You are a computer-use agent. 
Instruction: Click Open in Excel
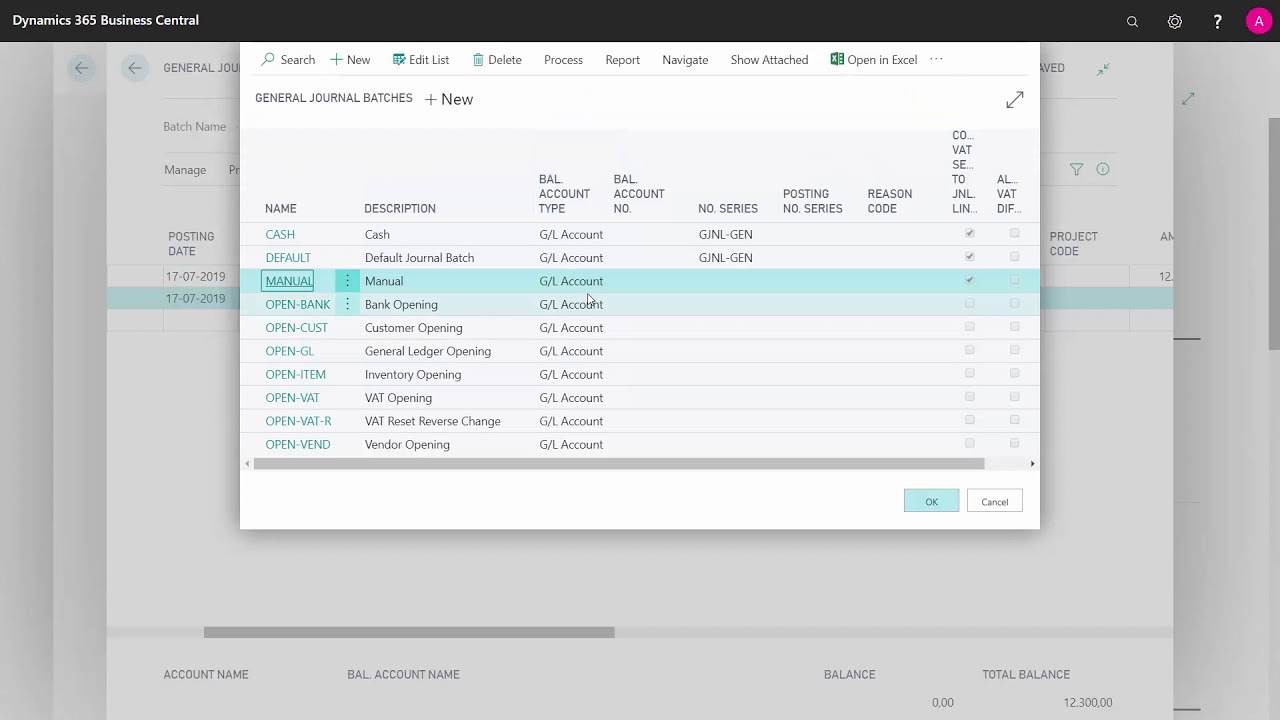(x=873, y=60)
